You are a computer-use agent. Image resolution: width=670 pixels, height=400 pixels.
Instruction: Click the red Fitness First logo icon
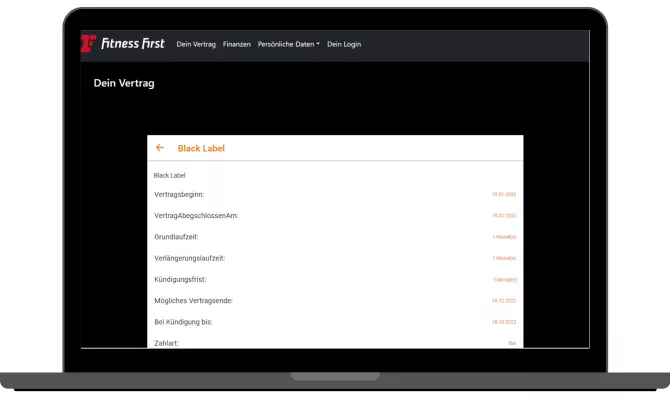click(89, 44)
